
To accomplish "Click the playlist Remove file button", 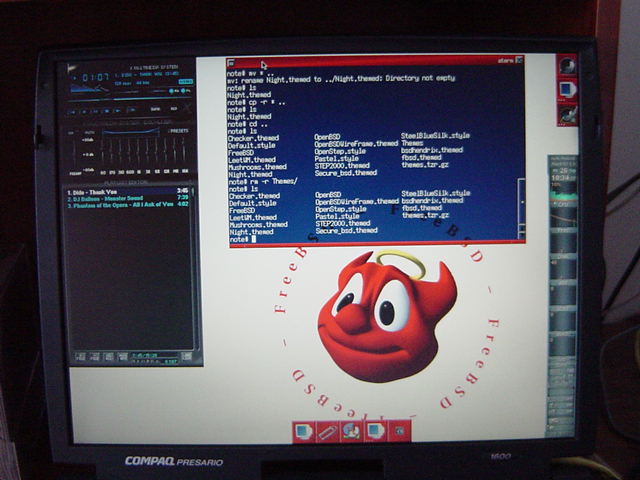I will tap(95, 356).
